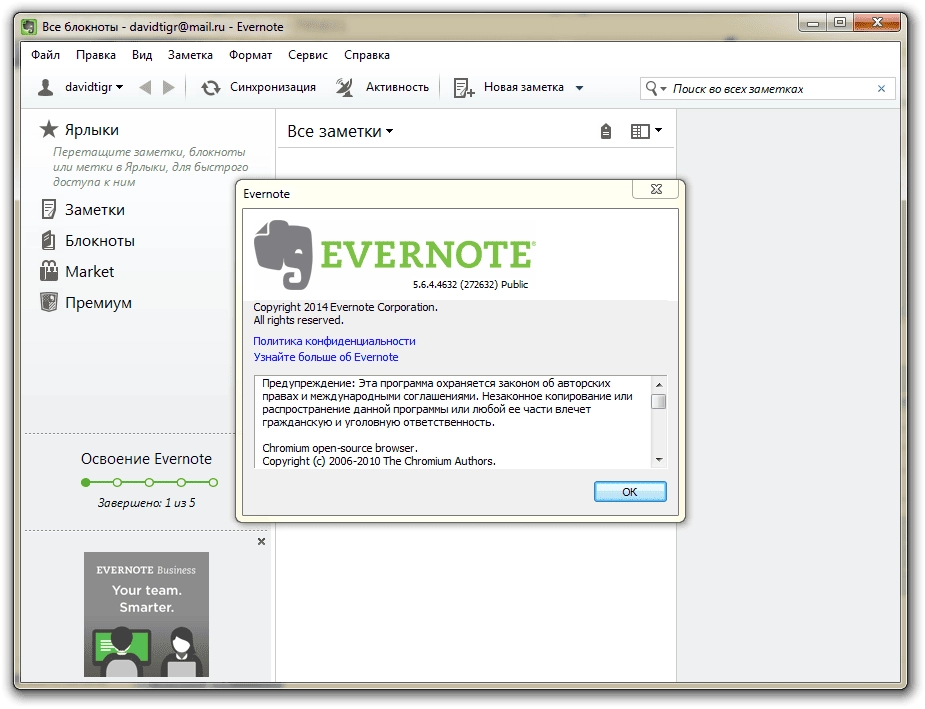Open the Справка menu
Viewport: 925px width, 709px height.
[366, 55]
